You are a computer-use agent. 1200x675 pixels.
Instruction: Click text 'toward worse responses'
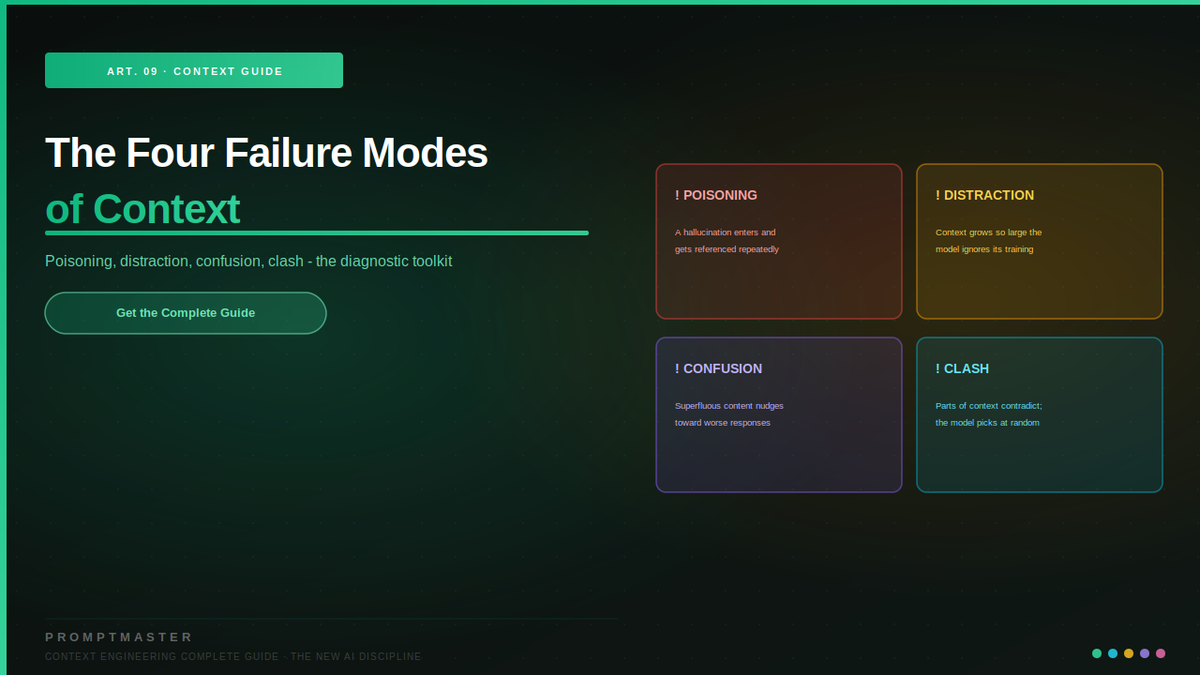[723, 423]
